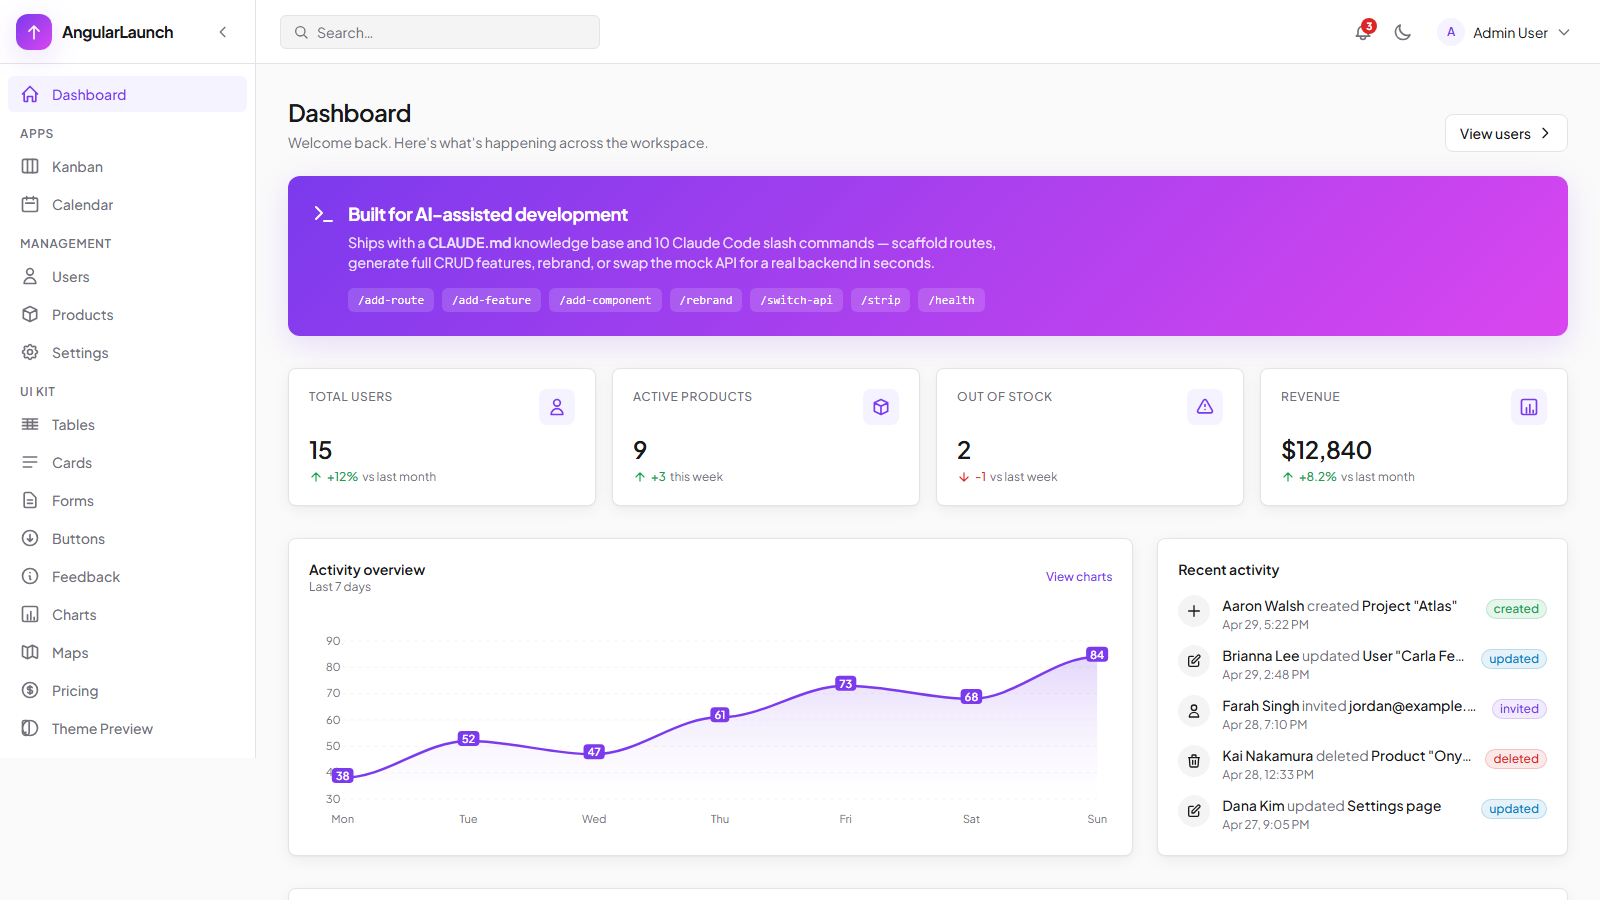This screenshot has width=1600, height=900.
Task: Click the Out of Stock warning icon
Action: point(1205,407)
